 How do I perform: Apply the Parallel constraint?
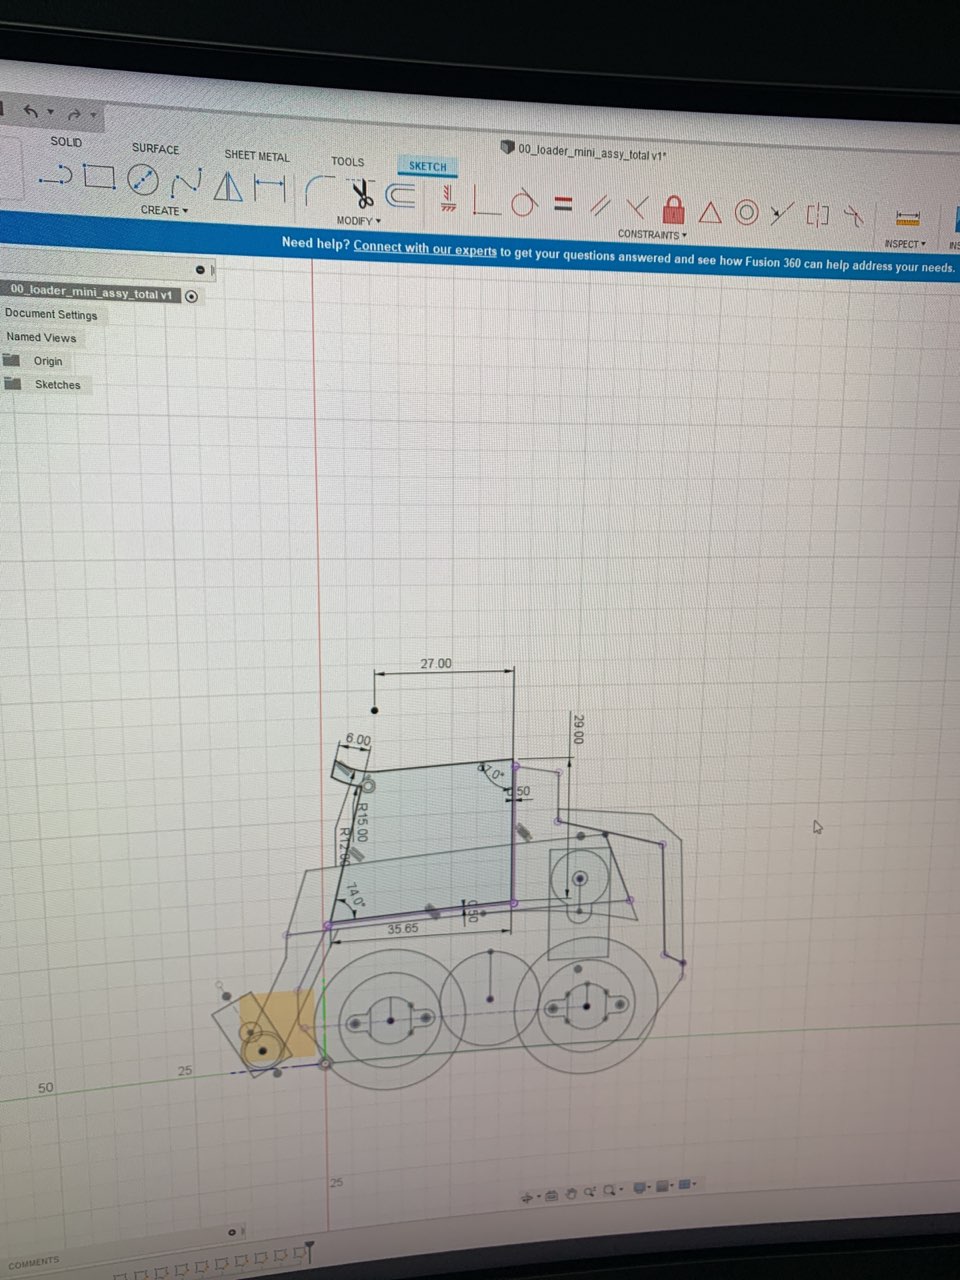point(600,206)
